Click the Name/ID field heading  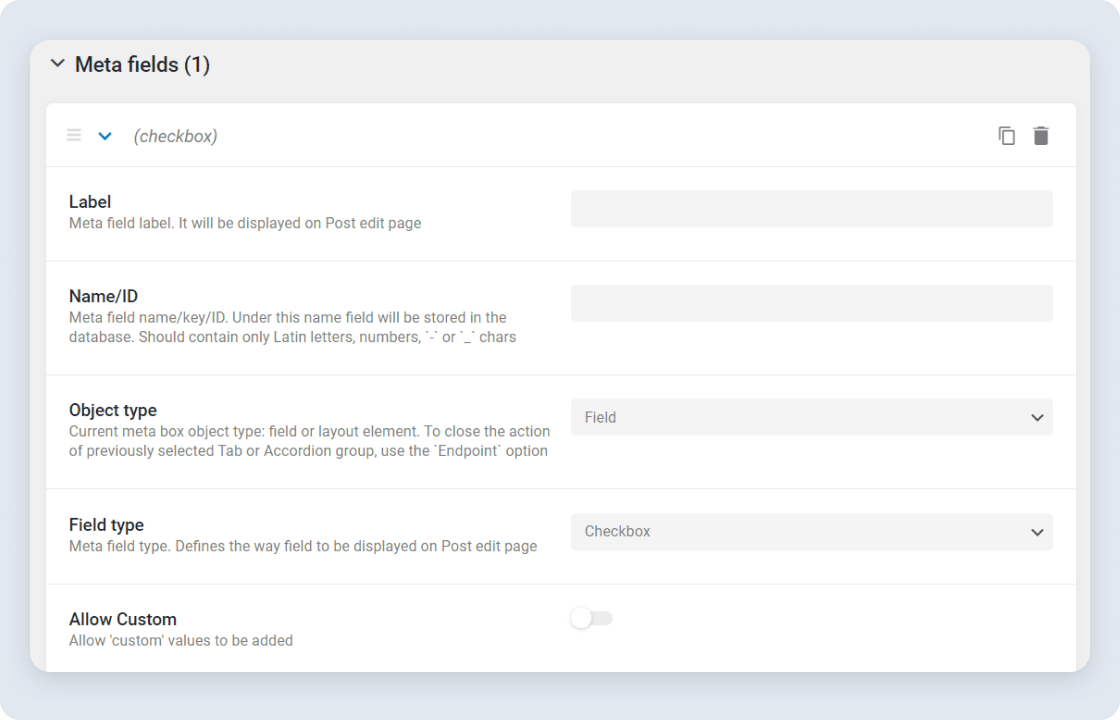104,296
